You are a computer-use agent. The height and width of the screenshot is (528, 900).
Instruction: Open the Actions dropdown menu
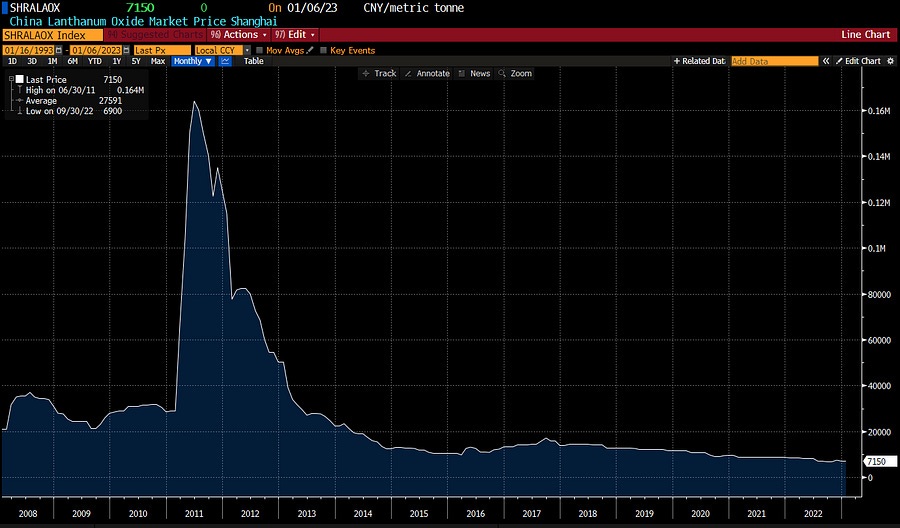pyautogui.click(x=239, y=34)
